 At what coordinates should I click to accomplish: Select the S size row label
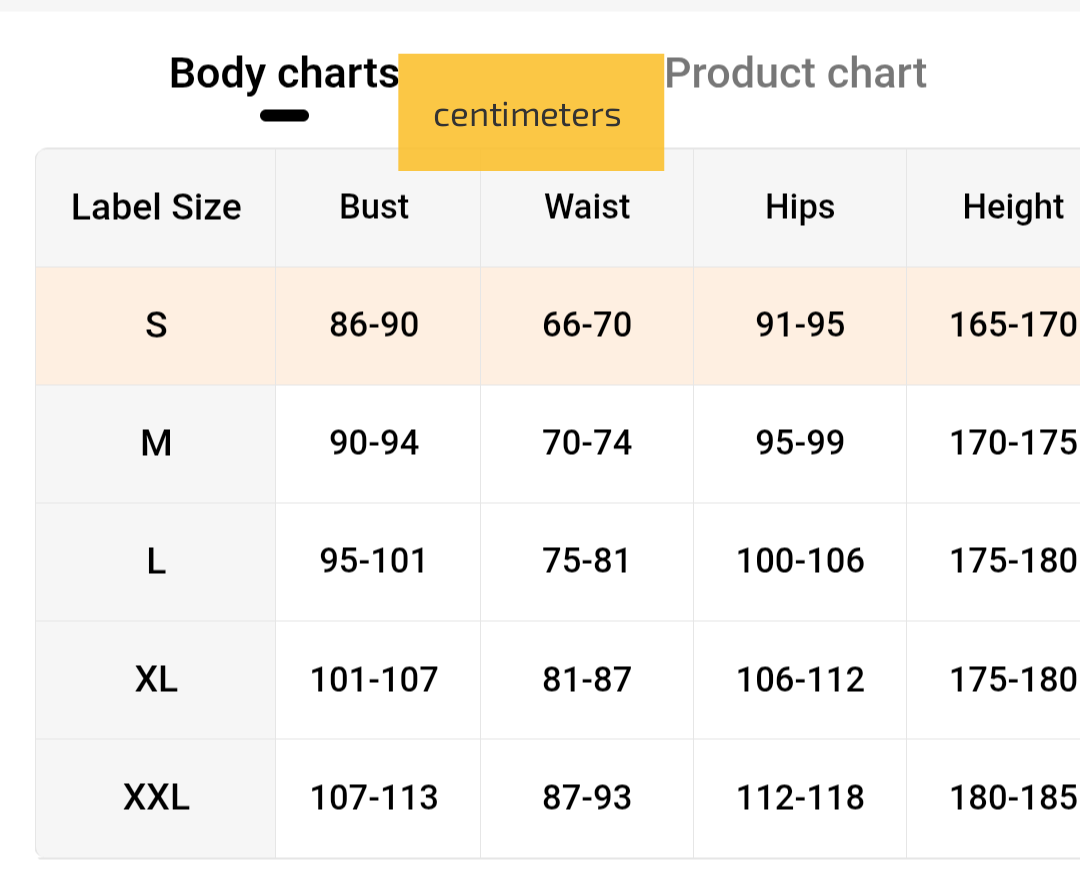156,325
